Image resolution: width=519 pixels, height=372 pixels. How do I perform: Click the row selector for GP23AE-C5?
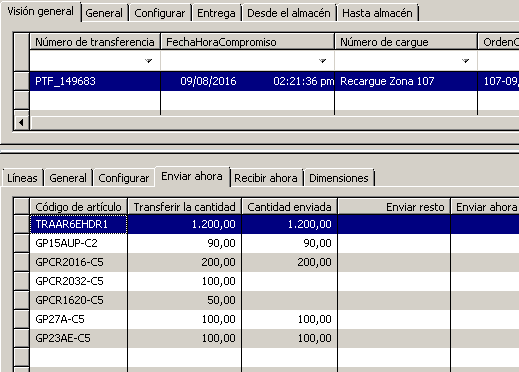[x=21, y=338]
